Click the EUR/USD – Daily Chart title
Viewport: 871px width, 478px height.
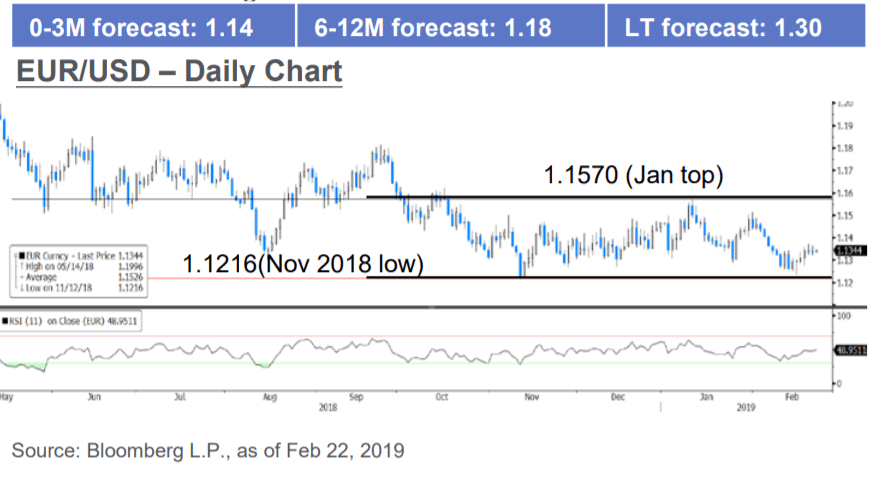[x=178, y=72]
